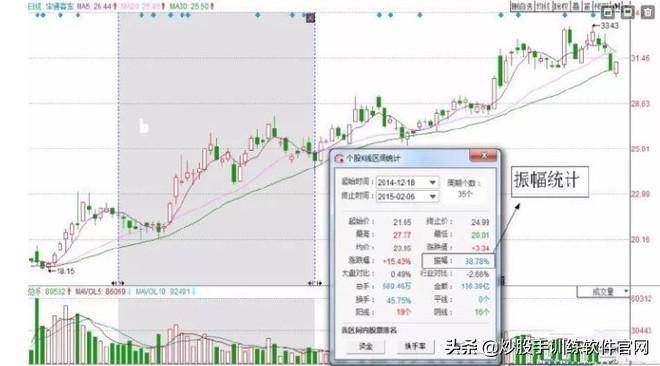This screenshot has width=660, height=366.
Task: Click the 28.63 price axis label
Action: pyautogui.click(x=640, y=103)
